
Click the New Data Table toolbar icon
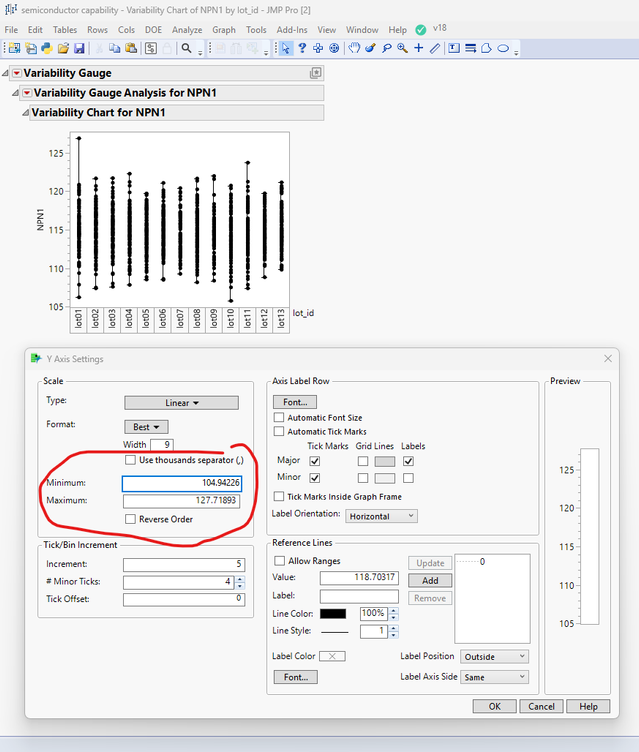[14, 48]
